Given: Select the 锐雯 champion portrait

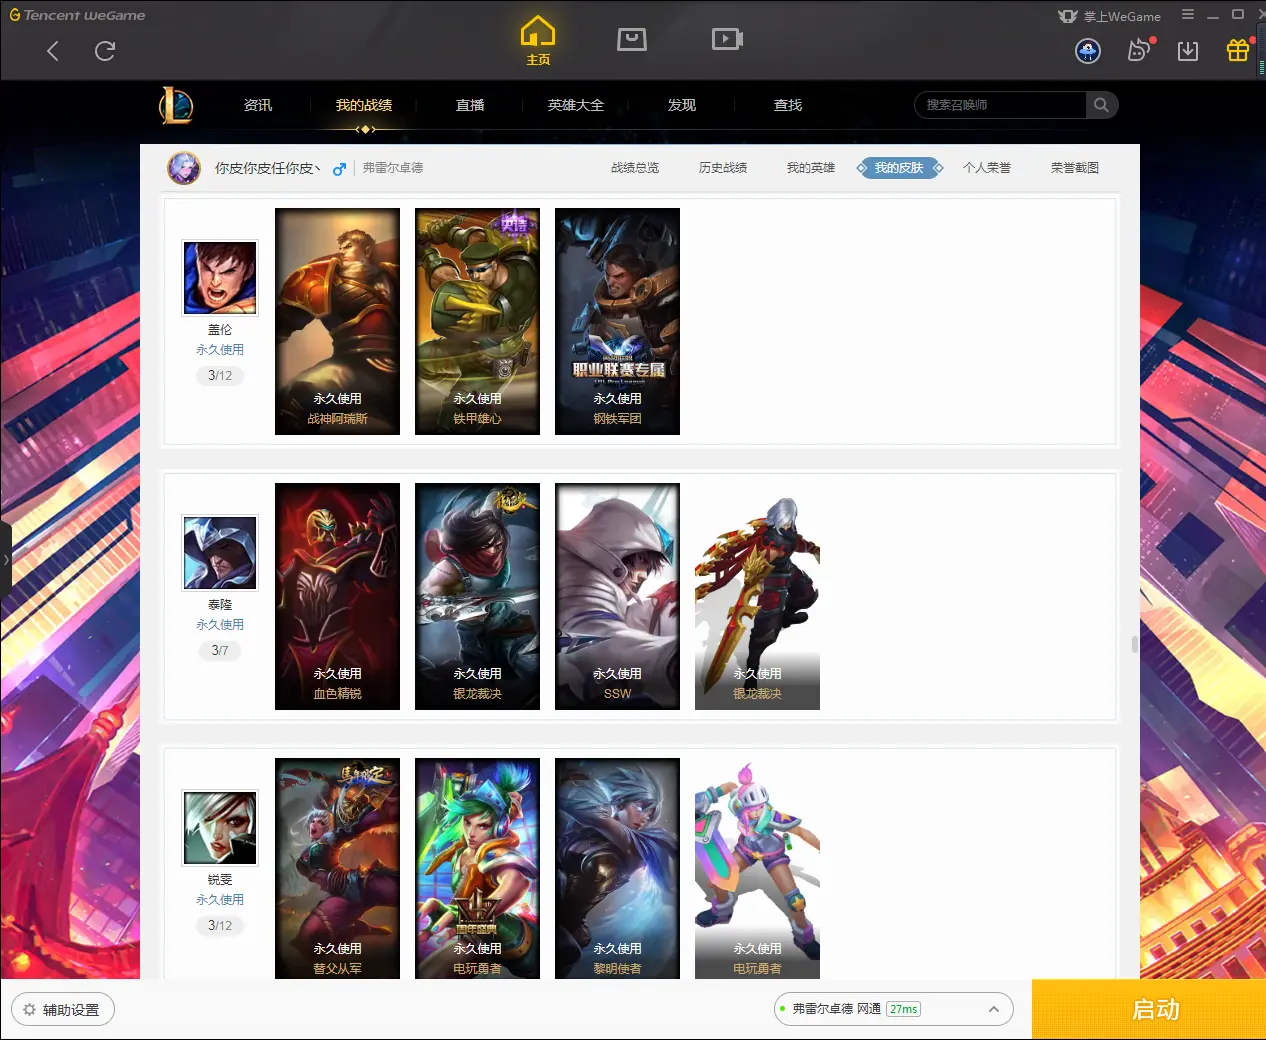Looking at the screenshot, I should pyautogui.click(x=220, y=828).
